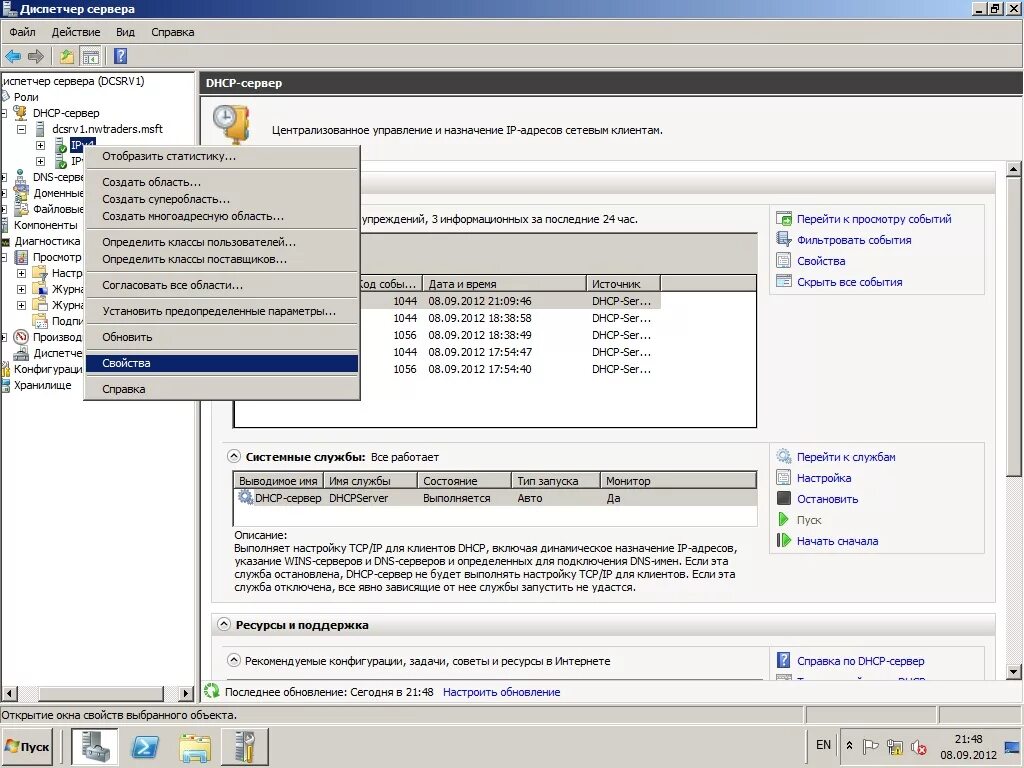Click the black Остановить stop icon
Image resolution: width=1024 pixels, height=768 pixels.
(x=784, y=498)
